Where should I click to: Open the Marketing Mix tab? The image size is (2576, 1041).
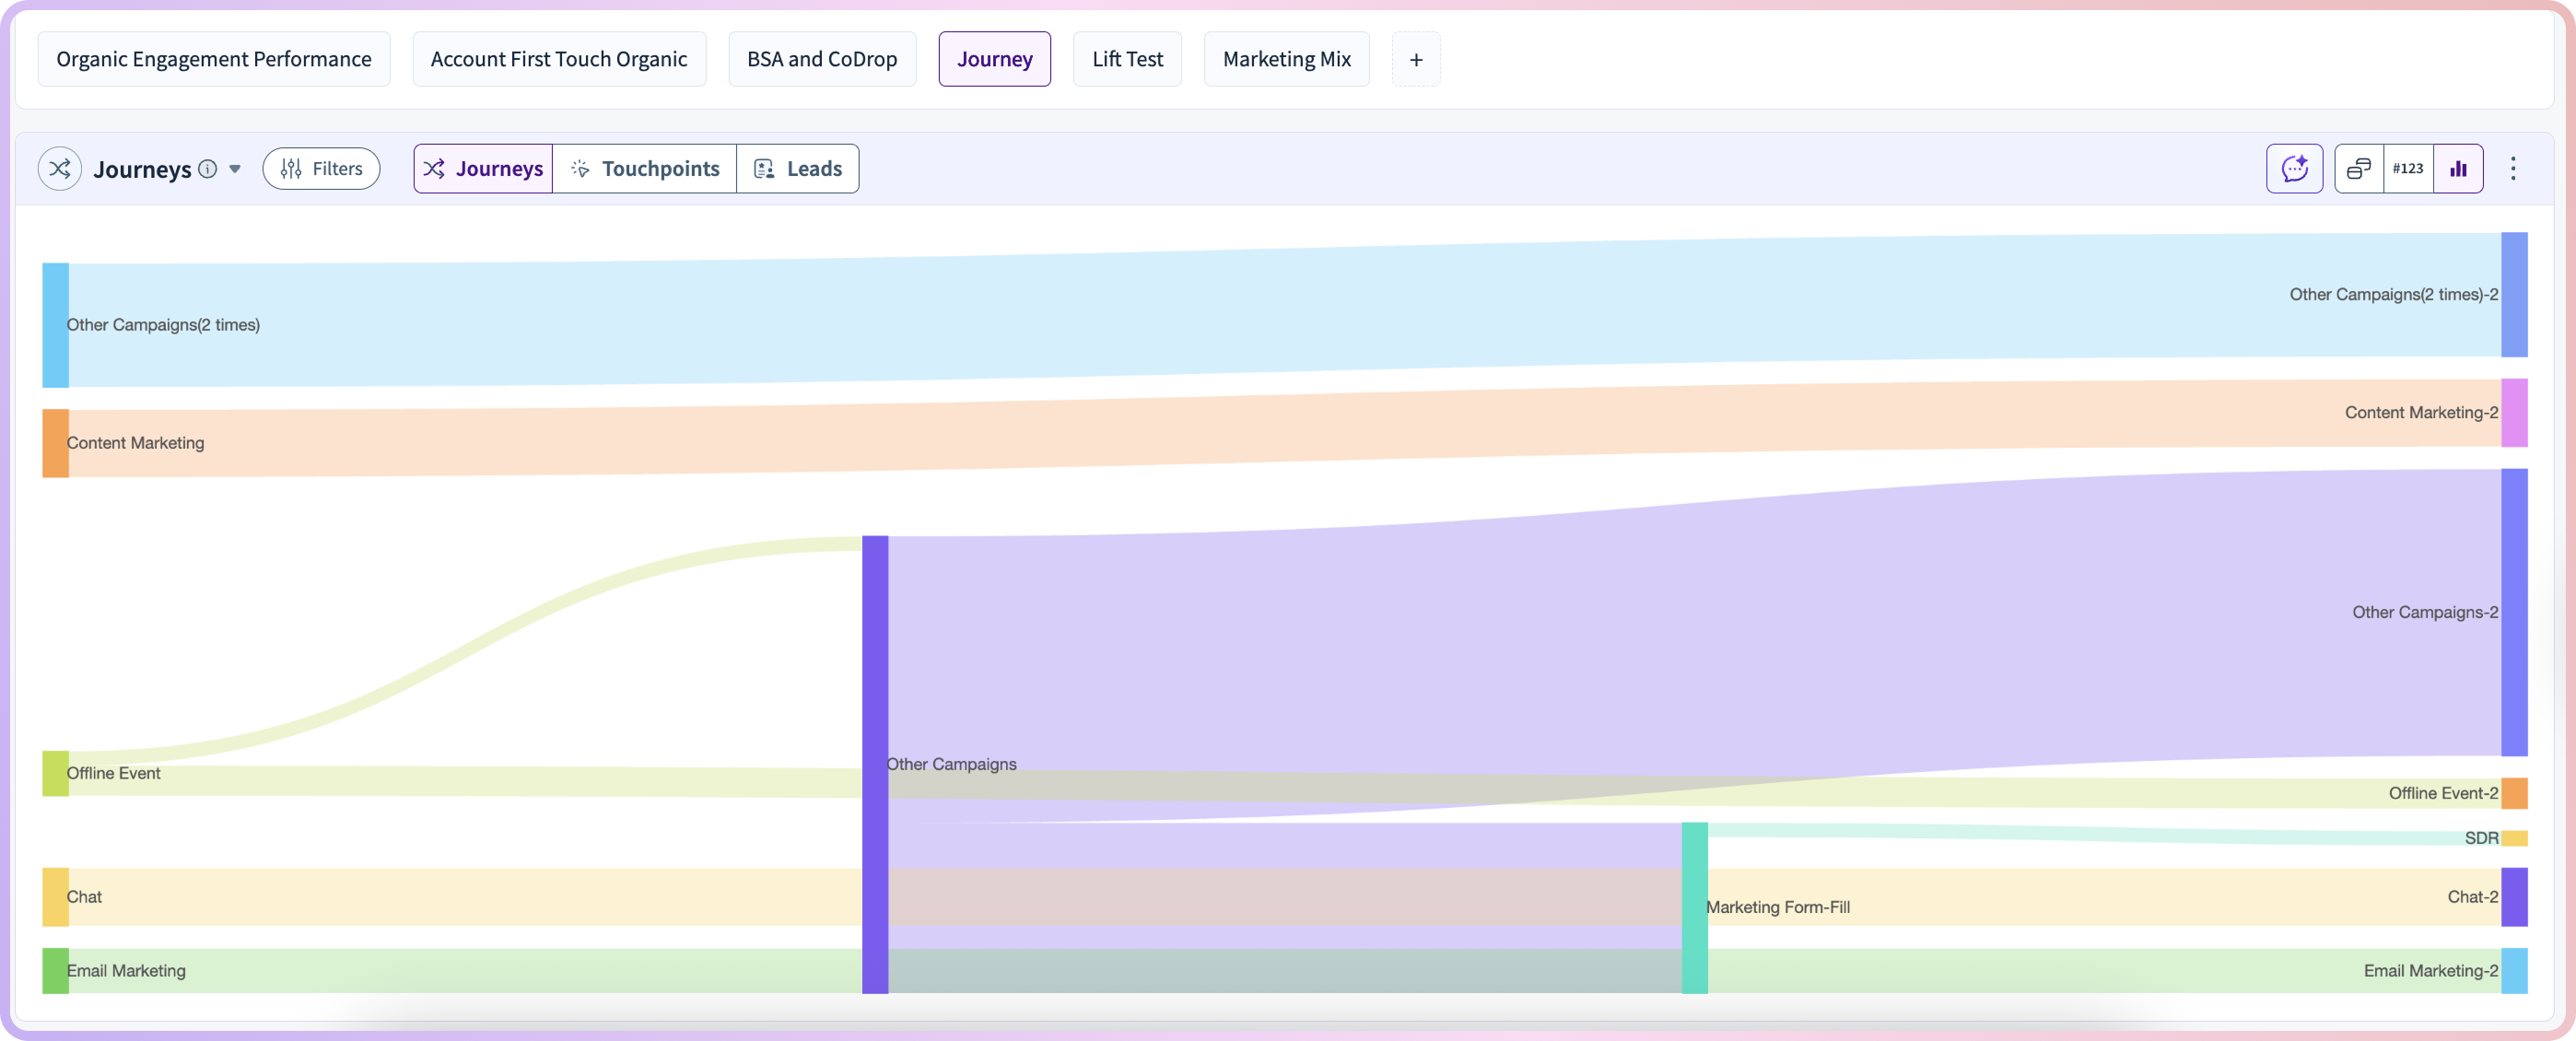1286,59
